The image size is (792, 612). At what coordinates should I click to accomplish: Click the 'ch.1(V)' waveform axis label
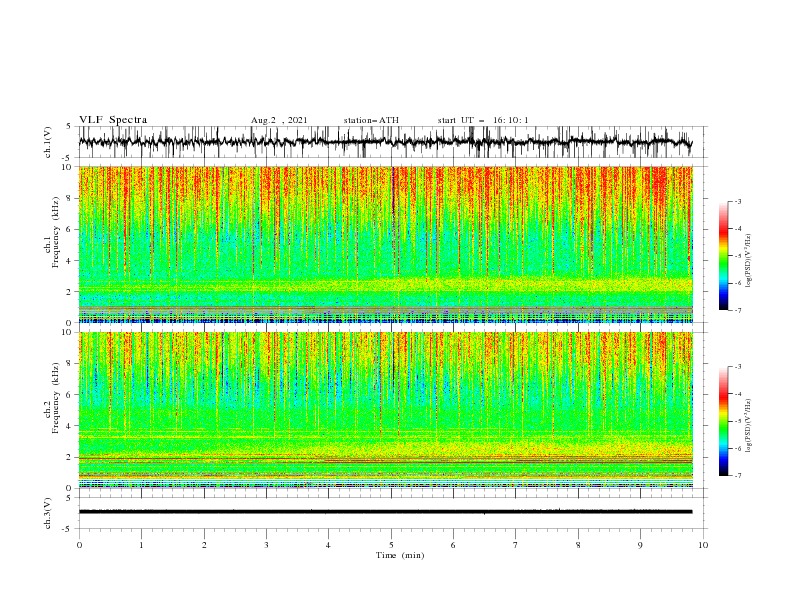(x=48, y=142)
